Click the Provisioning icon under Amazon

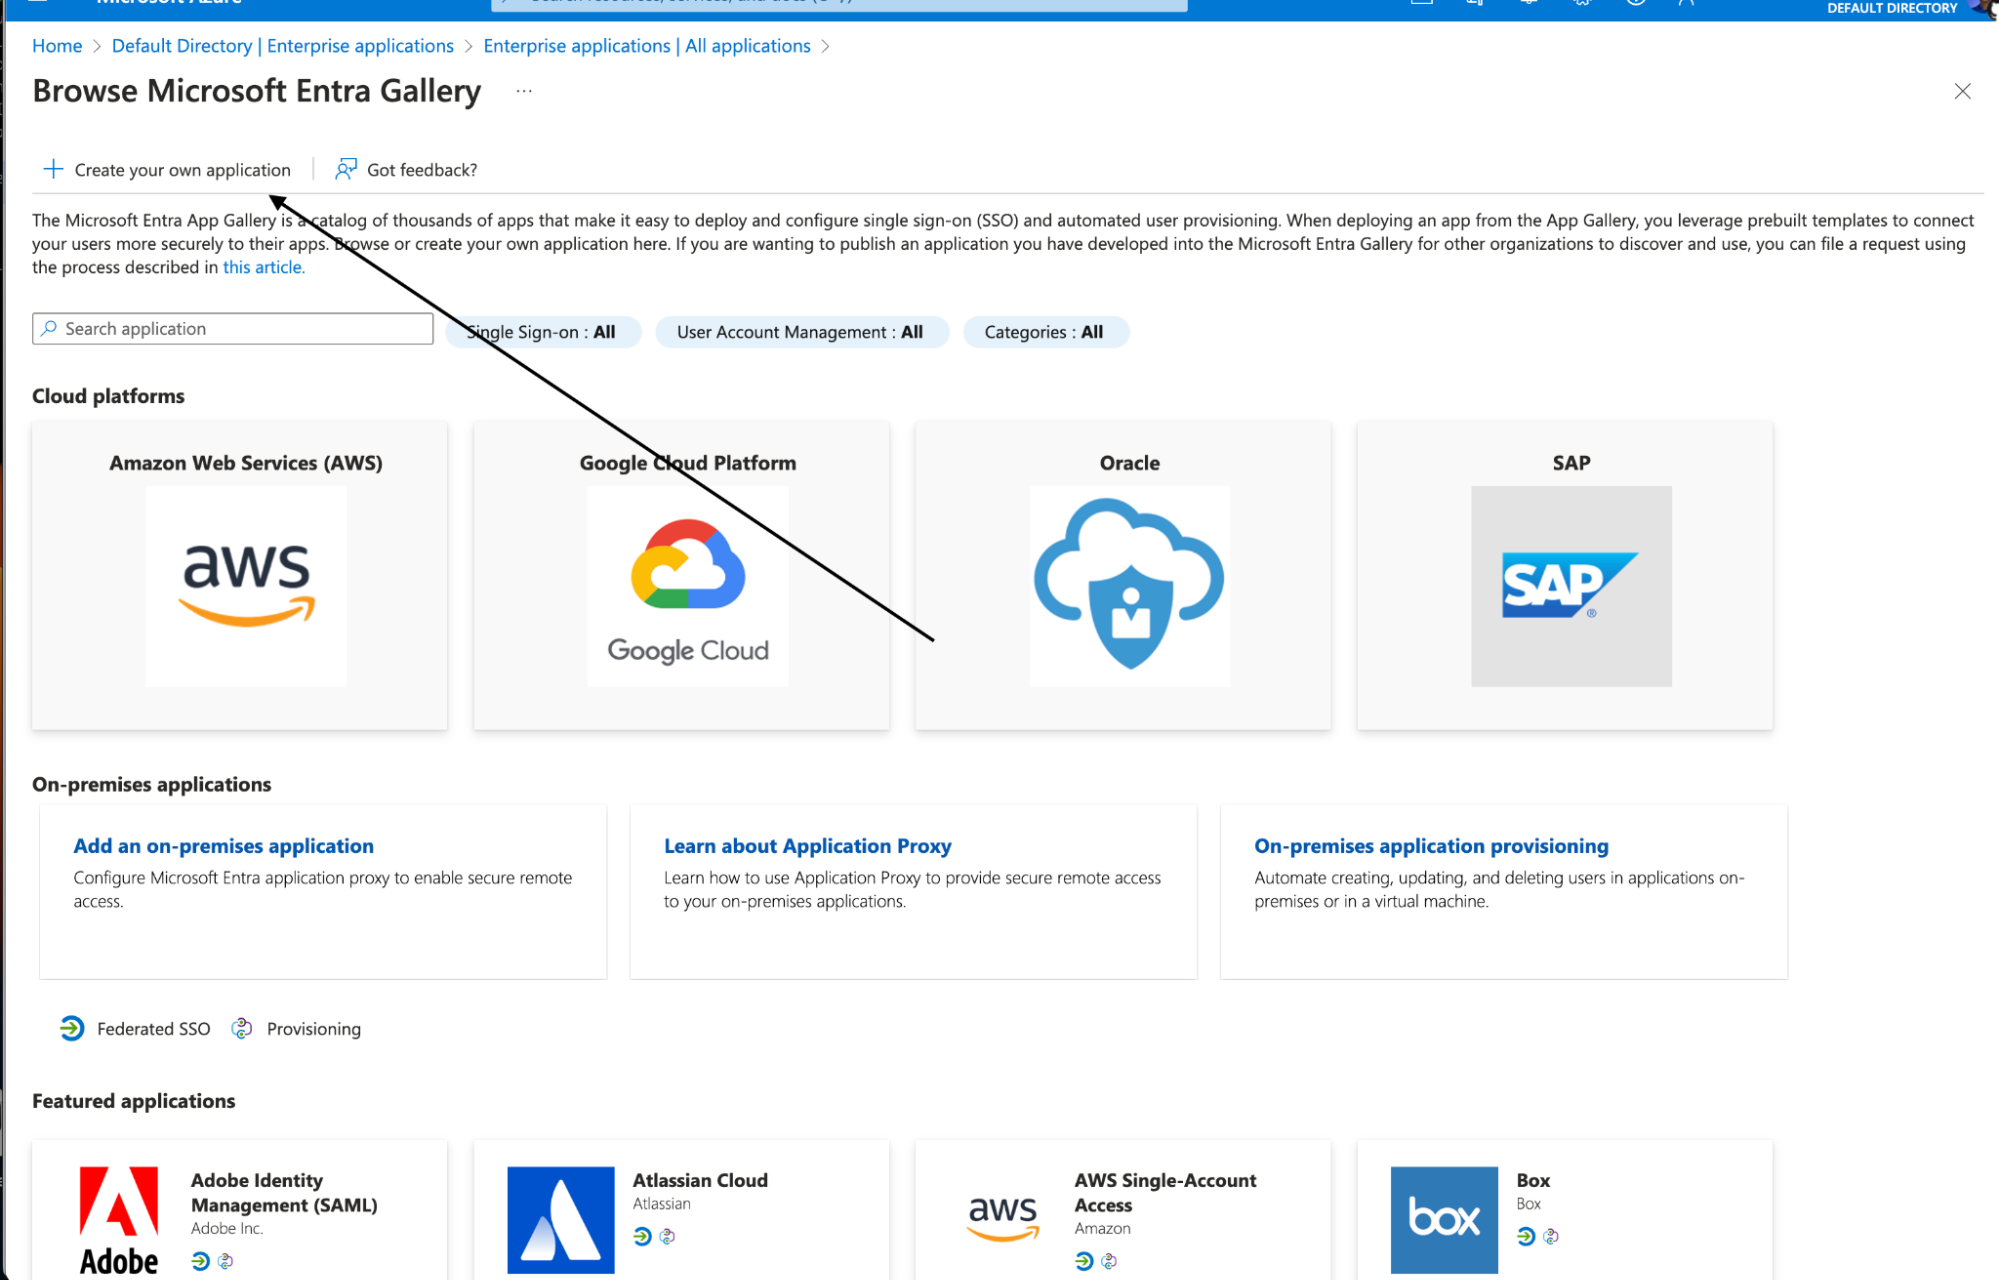click(x=1109, y=1261)
